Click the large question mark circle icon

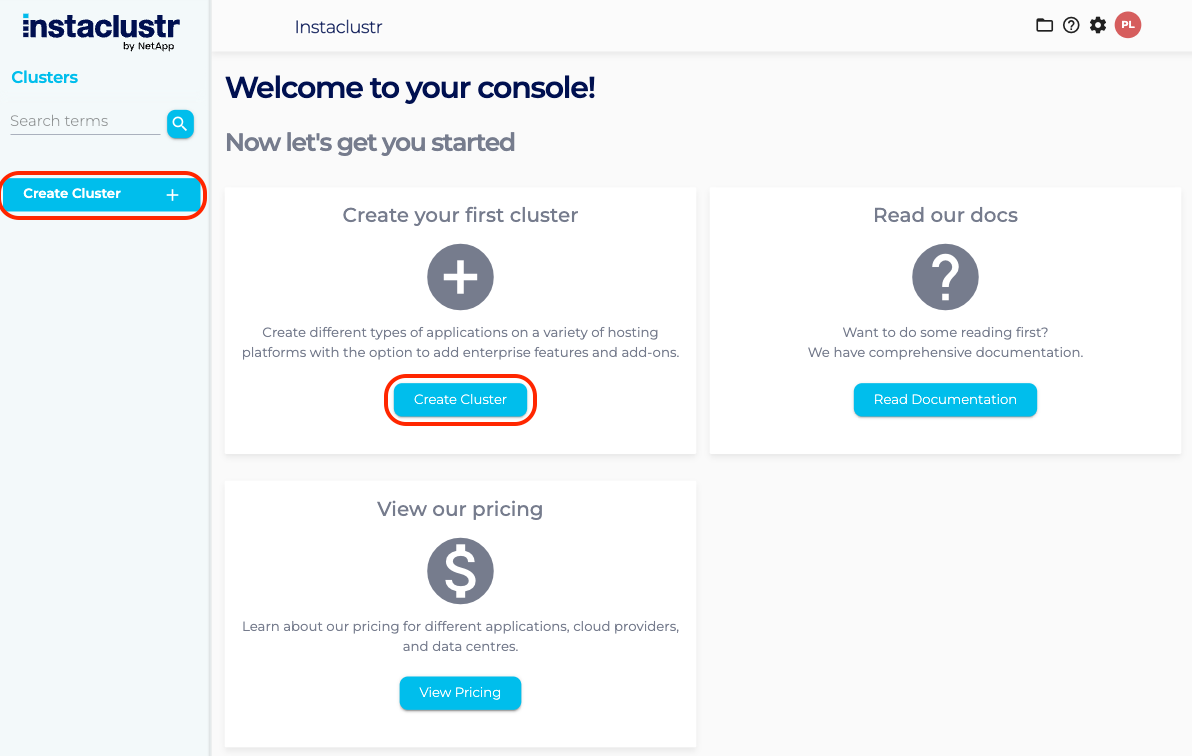[x=945, y=277]
